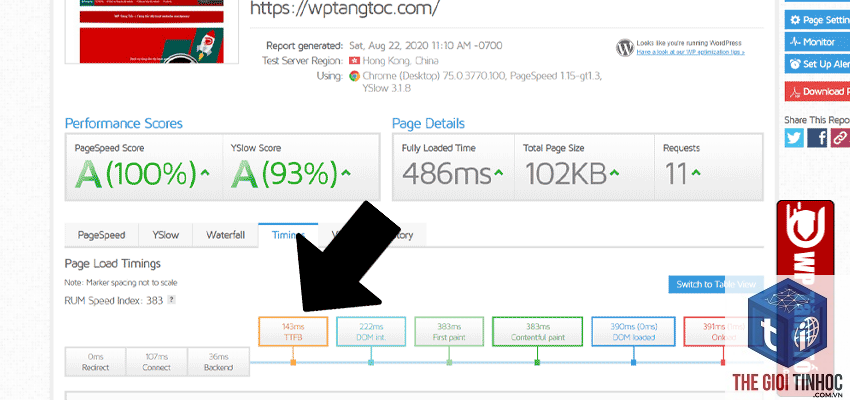The image size is (850, 400).
Task: Click the Chrome browser icon
Action: [x=355, y=76]
